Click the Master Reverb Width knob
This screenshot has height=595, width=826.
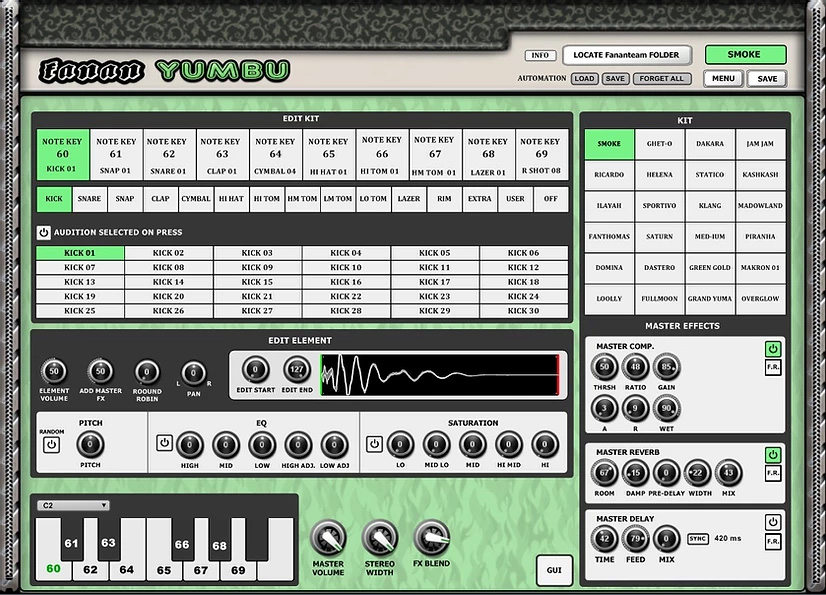697,473
